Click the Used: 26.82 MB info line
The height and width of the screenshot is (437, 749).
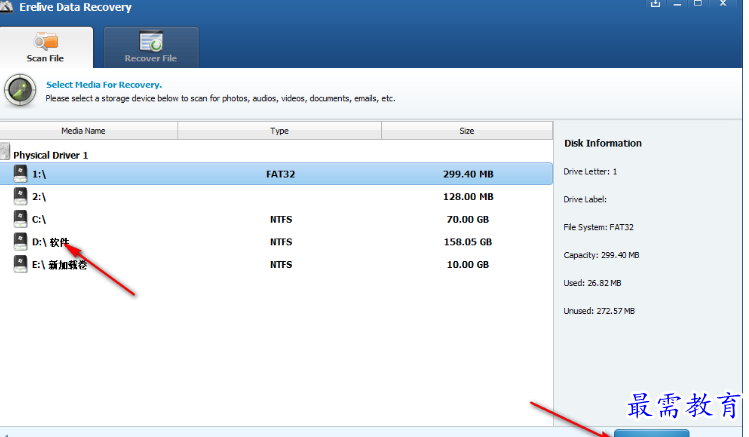(592, 283)
